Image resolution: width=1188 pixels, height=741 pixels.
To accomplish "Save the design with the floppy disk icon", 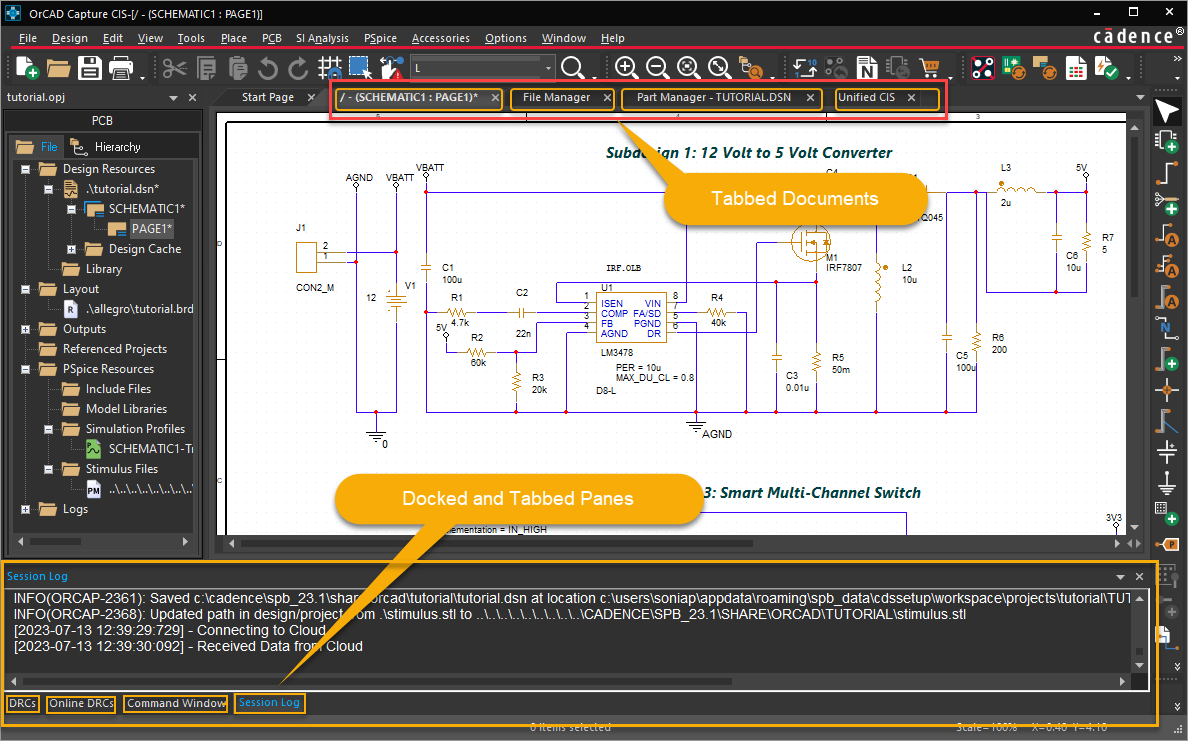I will (x=90, y=68).
